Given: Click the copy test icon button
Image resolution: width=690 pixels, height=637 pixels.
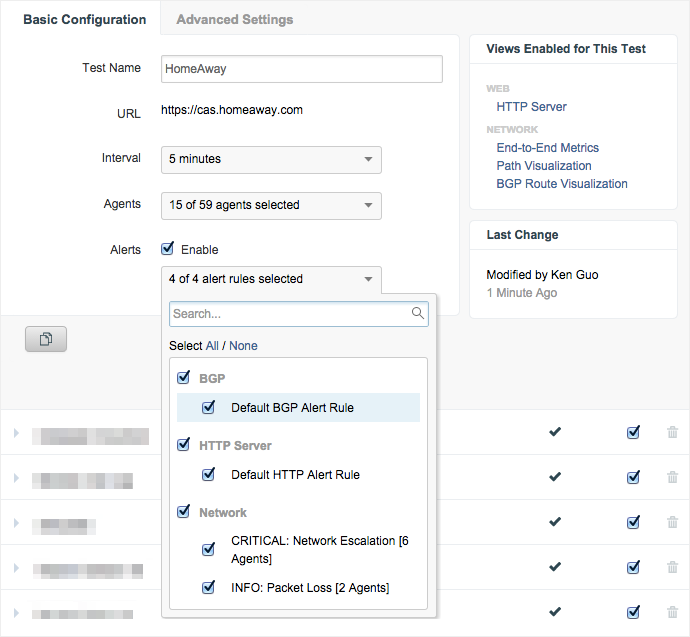Looking at the screenshot, I should [46, 340].
